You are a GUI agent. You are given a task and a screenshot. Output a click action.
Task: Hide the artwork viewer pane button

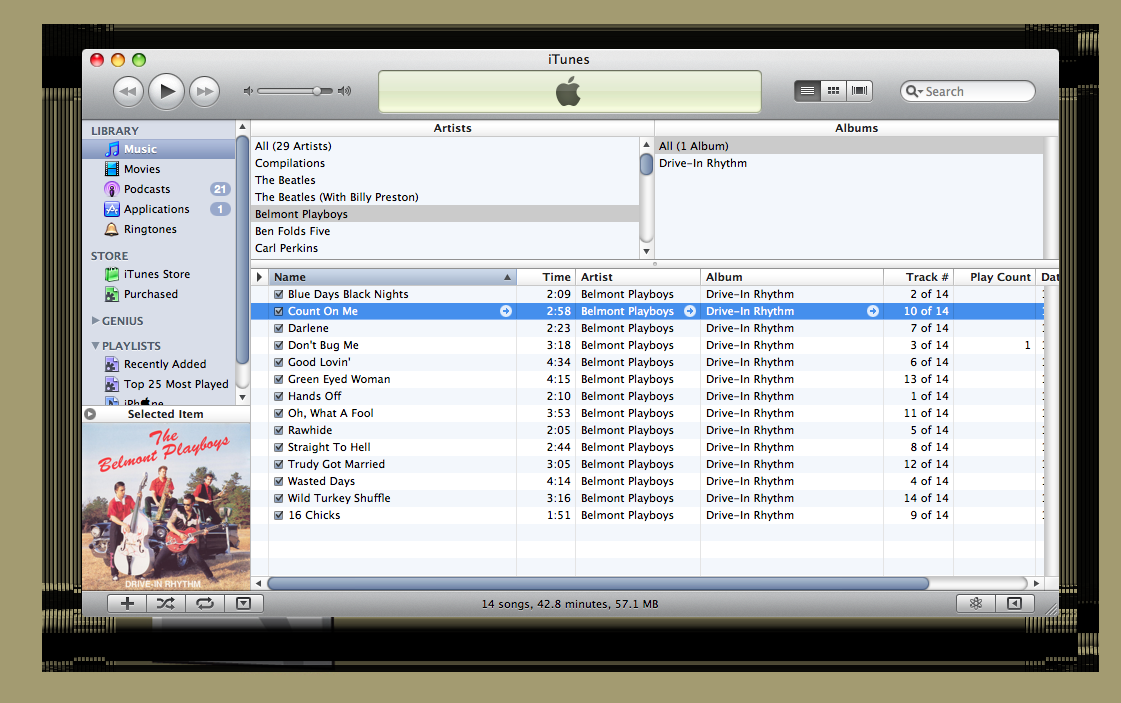244,604
